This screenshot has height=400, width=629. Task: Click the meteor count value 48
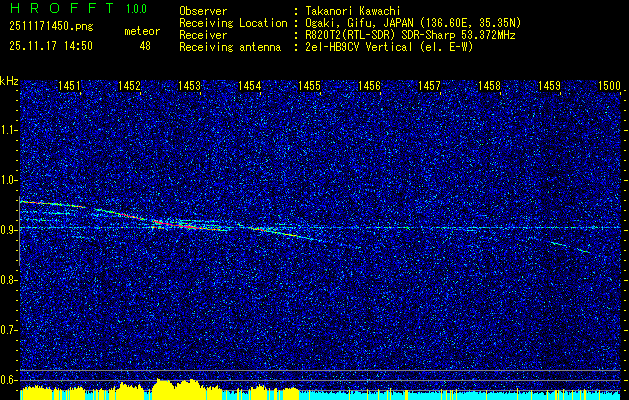(145, 46)
